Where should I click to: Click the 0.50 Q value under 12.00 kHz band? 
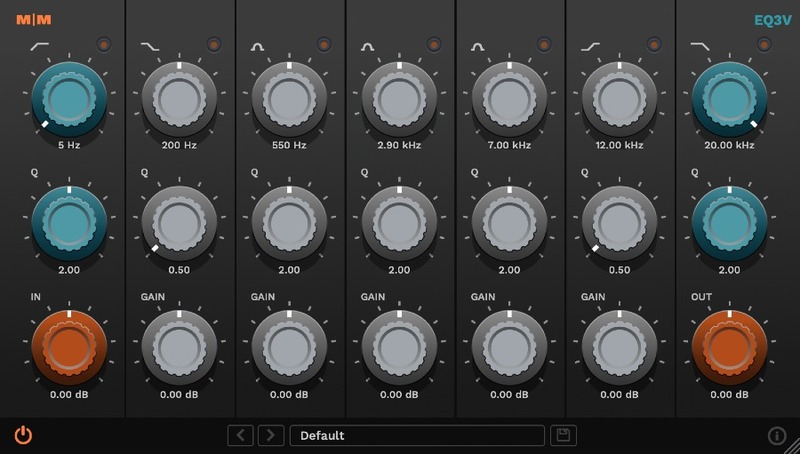(x=619, y=270)
